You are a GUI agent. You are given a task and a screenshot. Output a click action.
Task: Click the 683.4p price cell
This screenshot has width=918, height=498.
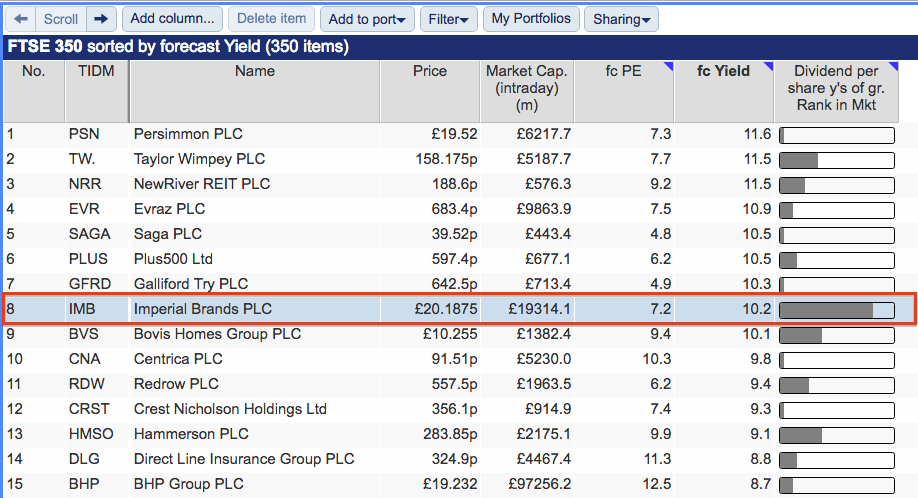(454, 209)
